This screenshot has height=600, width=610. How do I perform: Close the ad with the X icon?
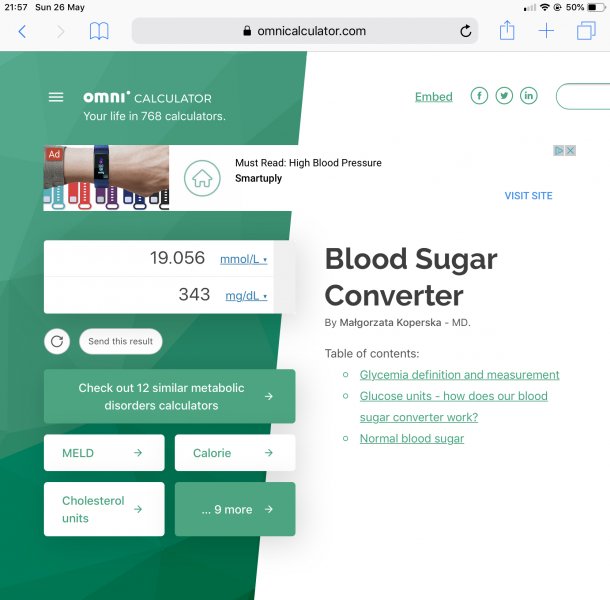[x=570, y=150]
